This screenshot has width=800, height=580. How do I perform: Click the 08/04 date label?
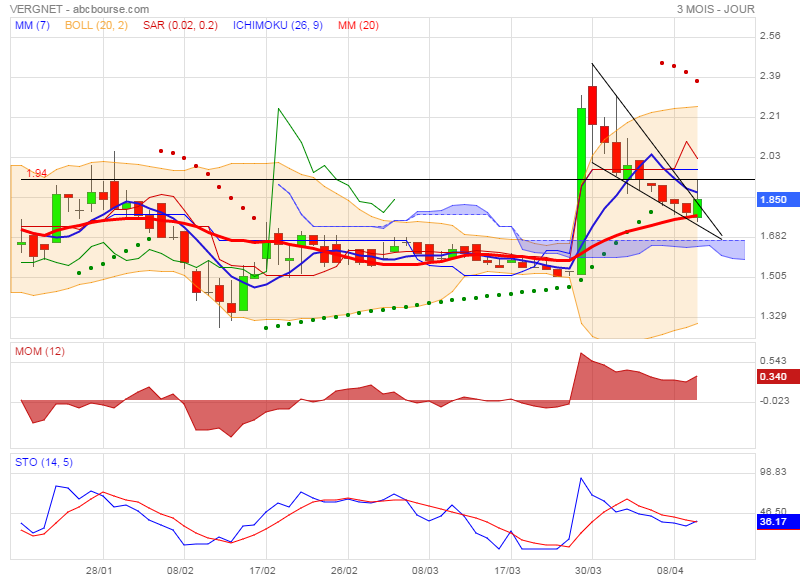point(670,570)
